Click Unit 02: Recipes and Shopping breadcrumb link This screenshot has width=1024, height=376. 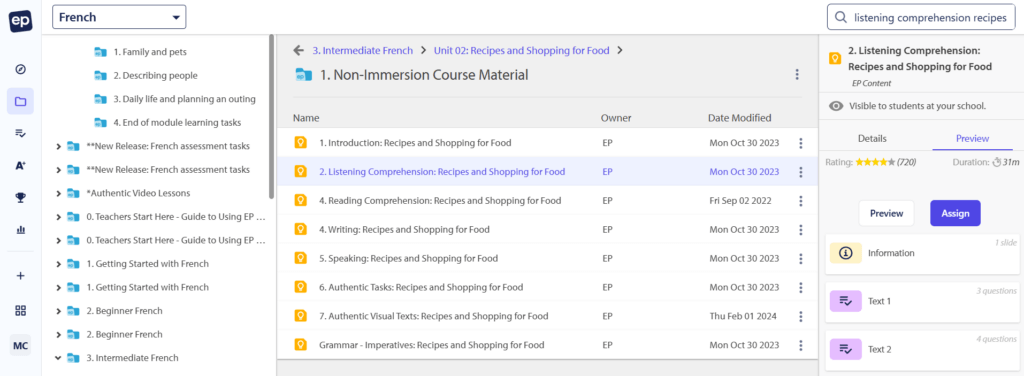pos(521,50)
